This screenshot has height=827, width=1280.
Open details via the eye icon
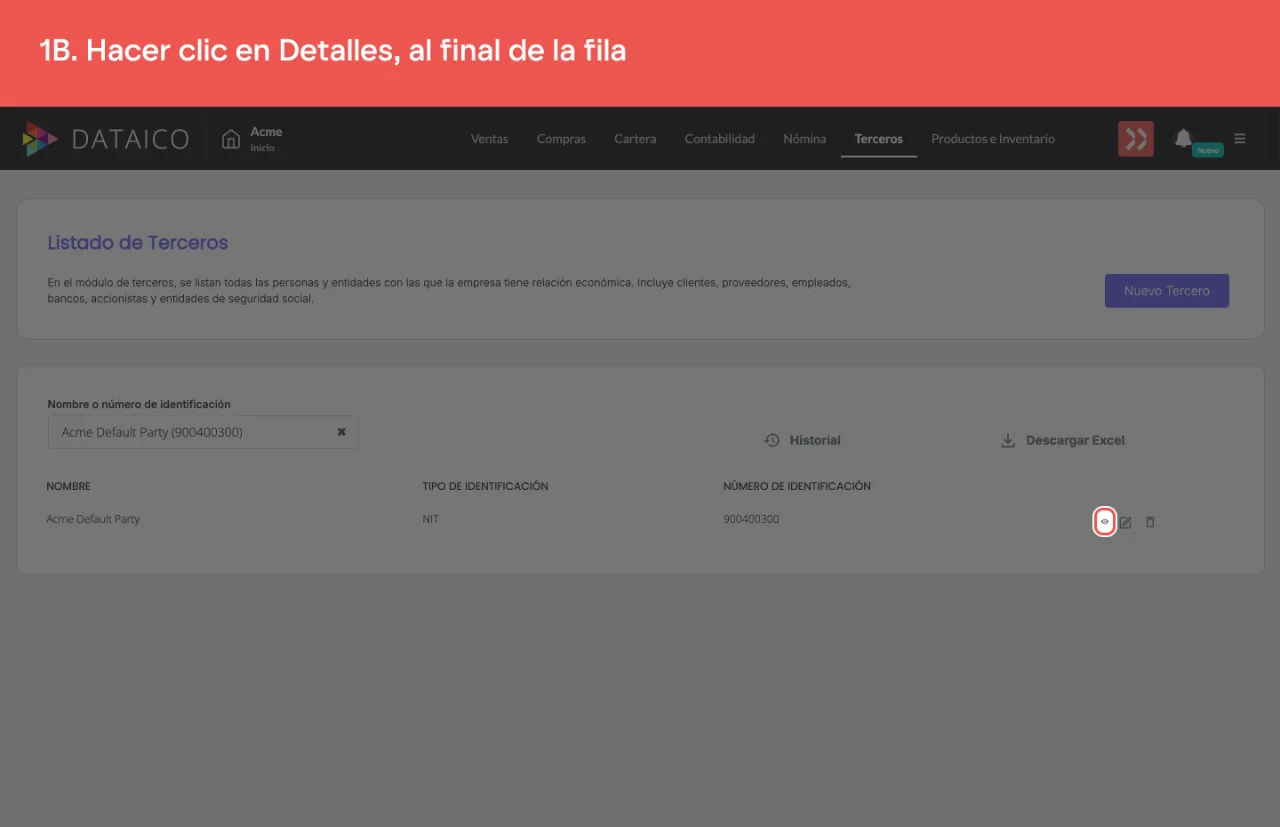pos(1104,522)
